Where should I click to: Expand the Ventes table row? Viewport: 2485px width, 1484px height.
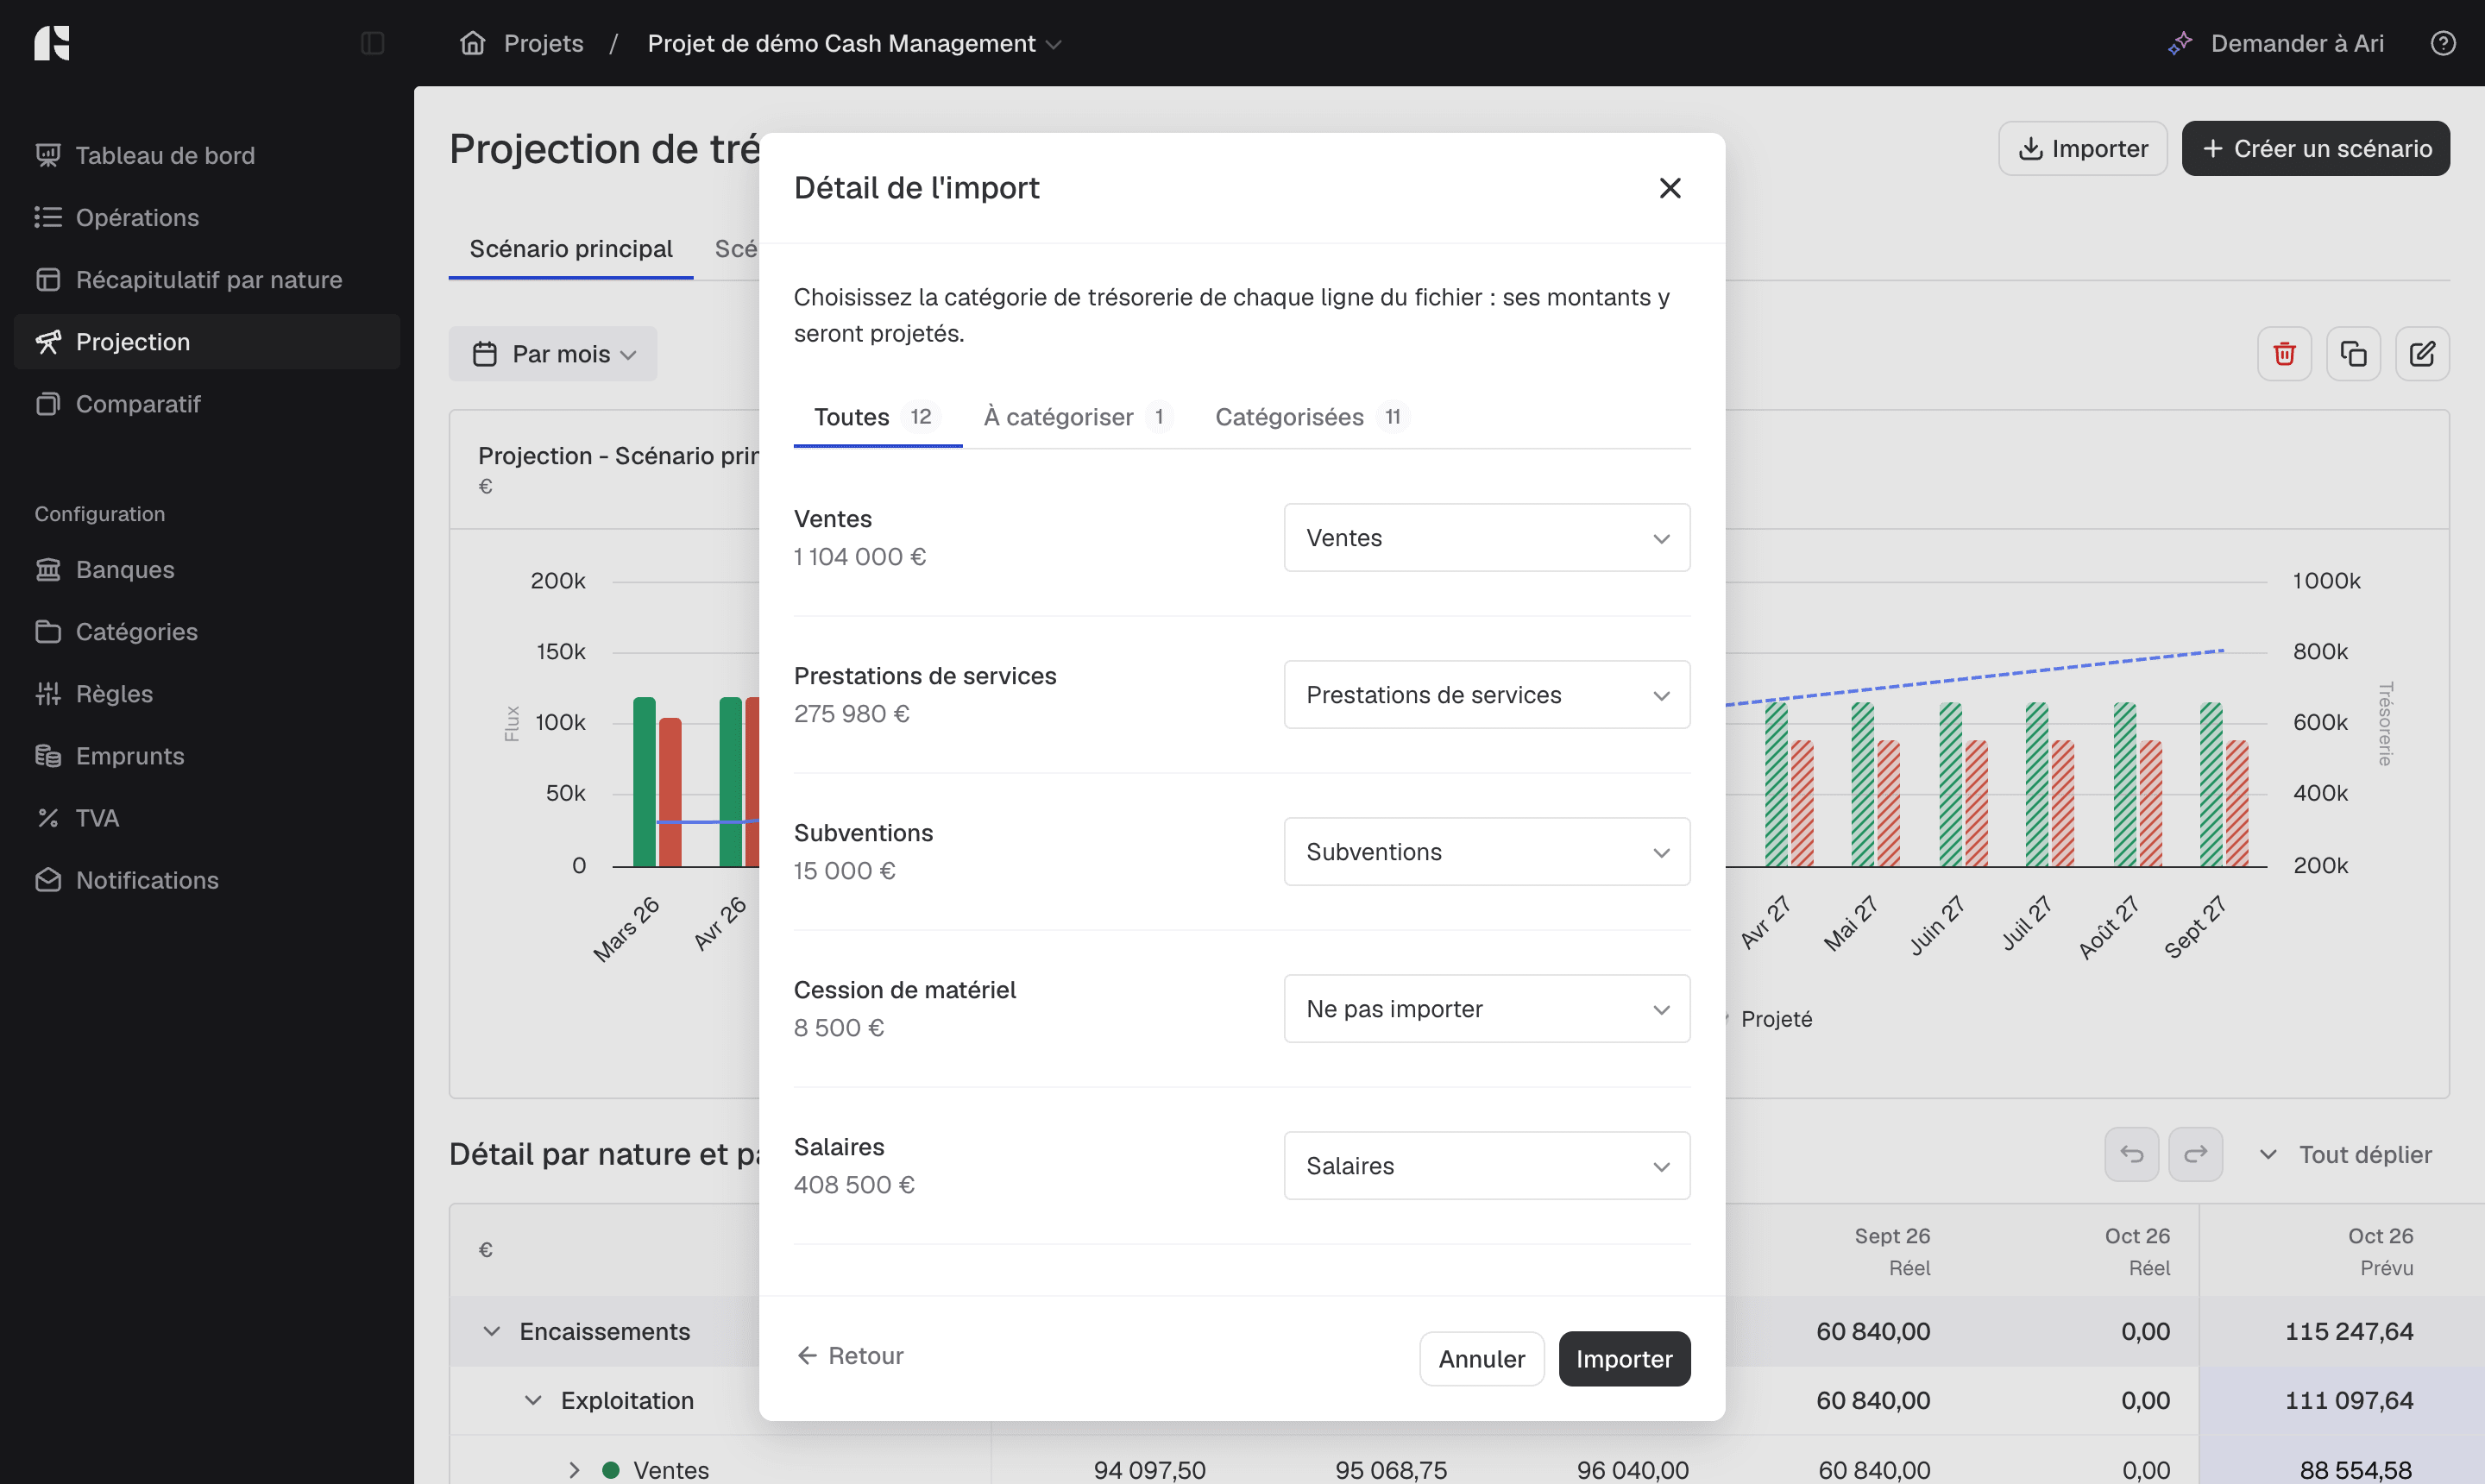pyautogui.click(x=574, y=1470)
